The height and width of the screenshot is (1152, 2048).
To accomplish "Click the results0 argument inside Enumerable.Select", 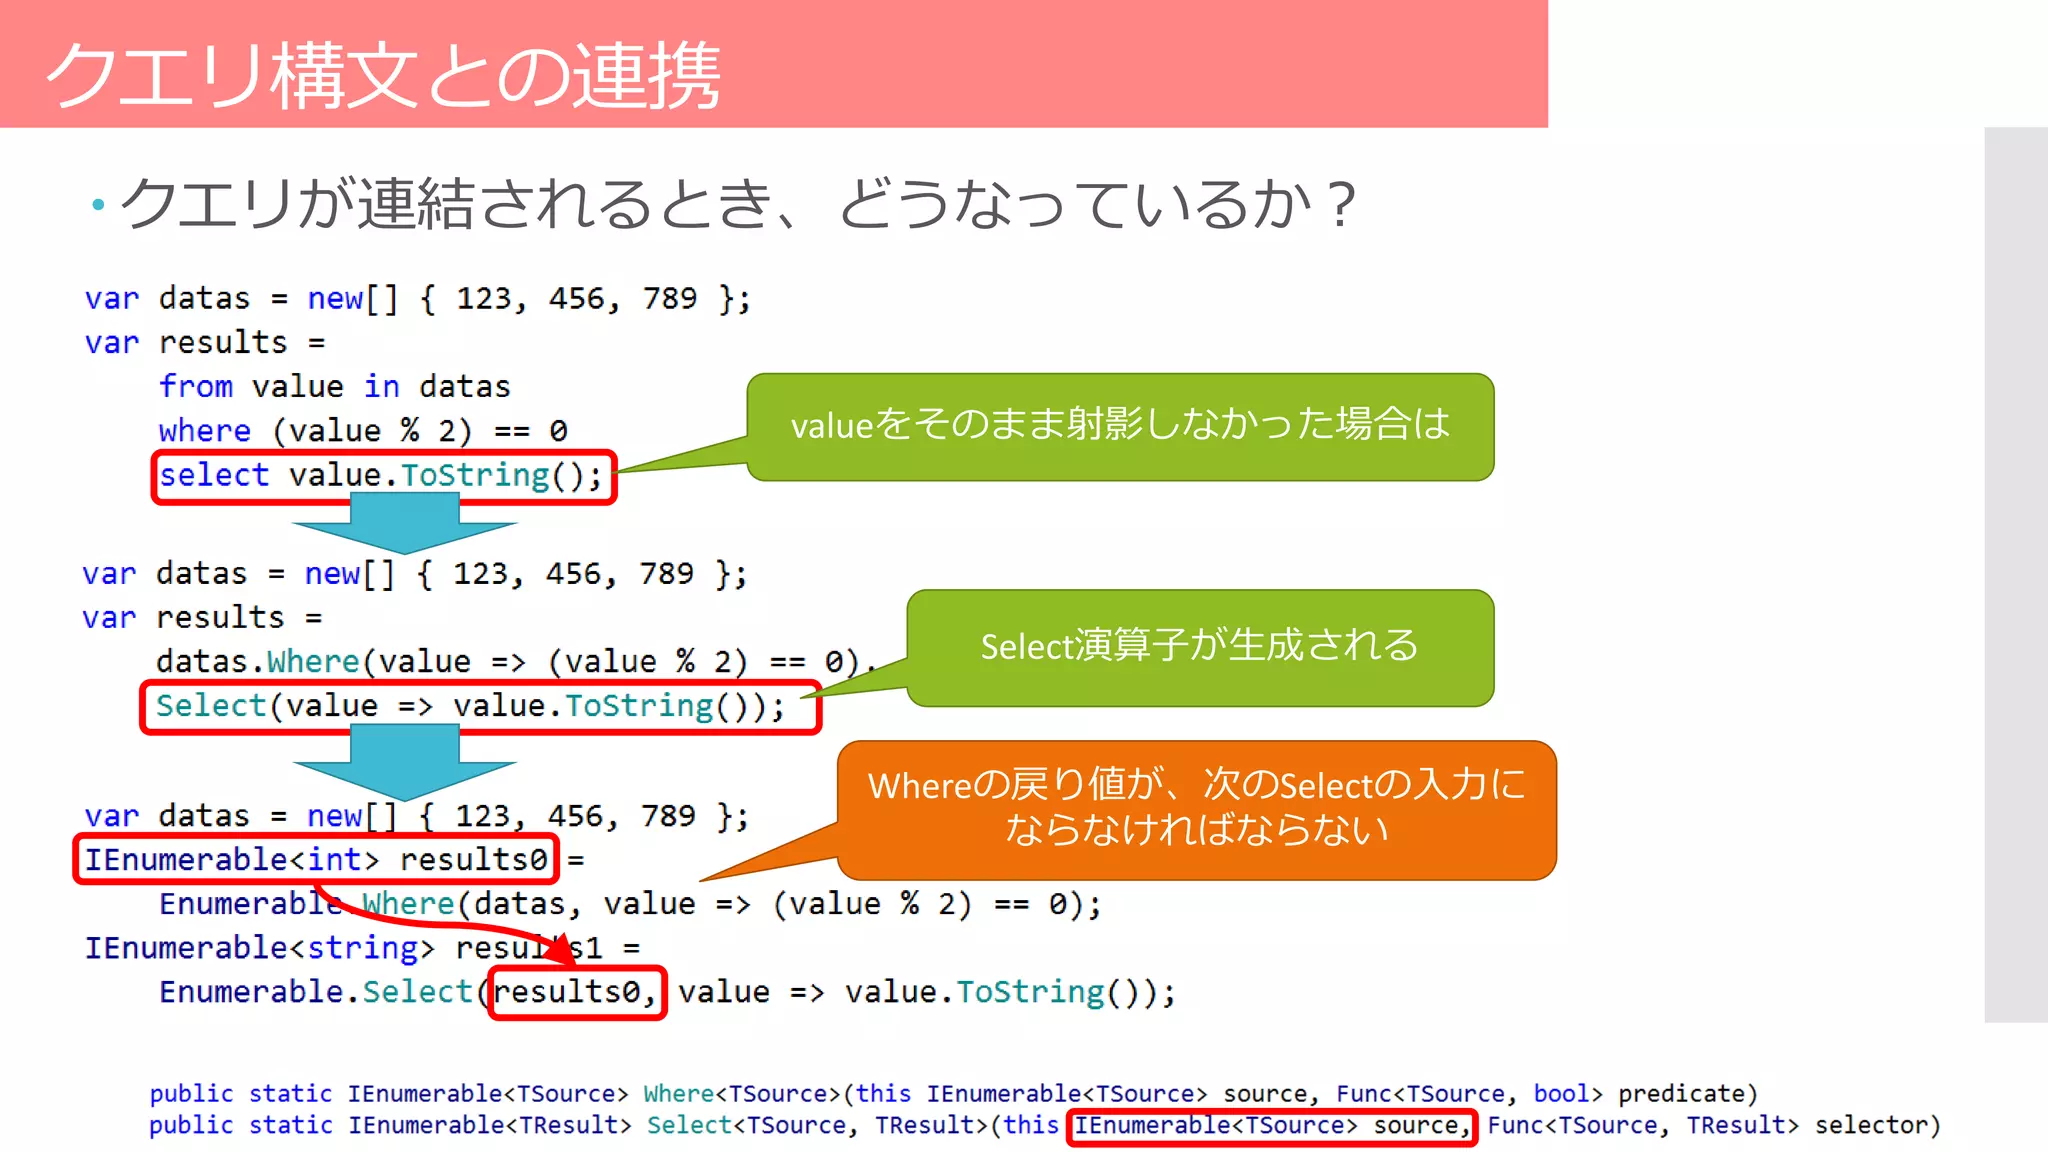I will point(577,992).
